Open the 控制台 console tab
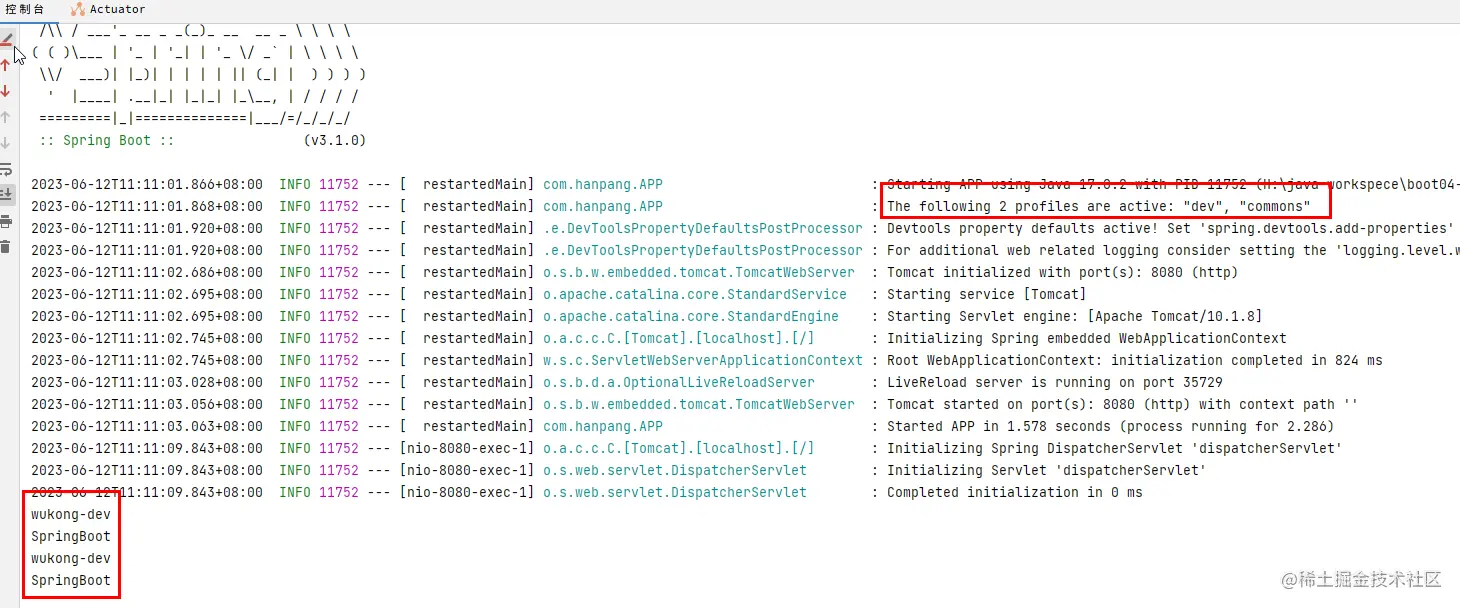 pos(25,9)
